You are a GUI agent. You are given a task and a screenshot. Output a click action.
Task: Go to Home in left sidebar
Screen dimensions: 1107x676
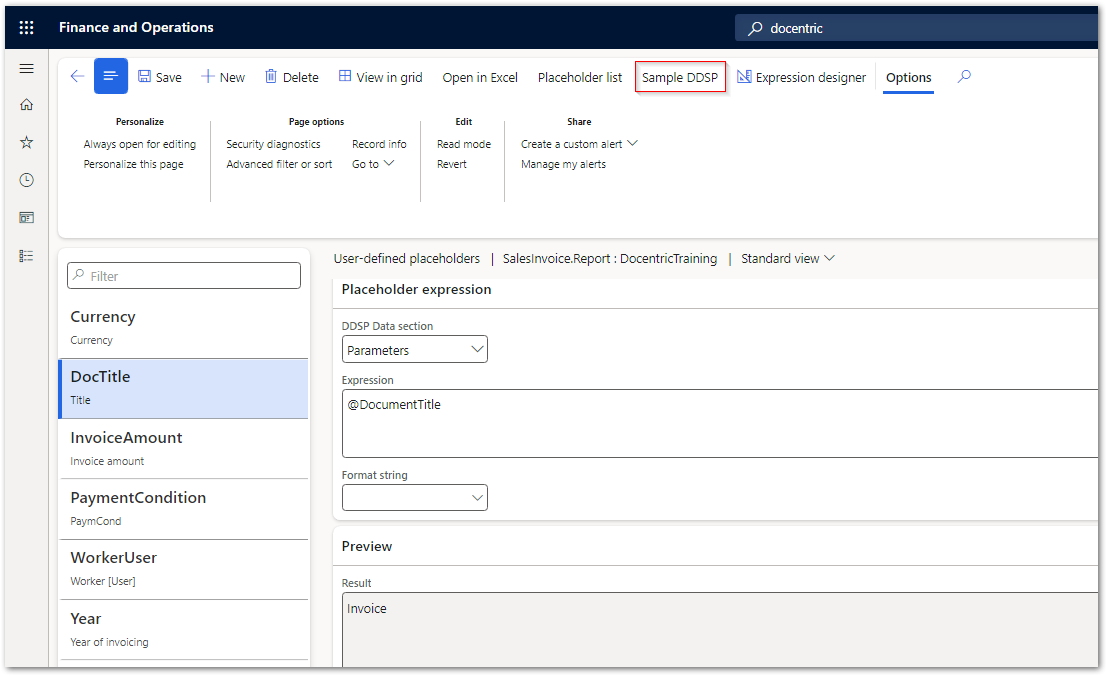26,104
